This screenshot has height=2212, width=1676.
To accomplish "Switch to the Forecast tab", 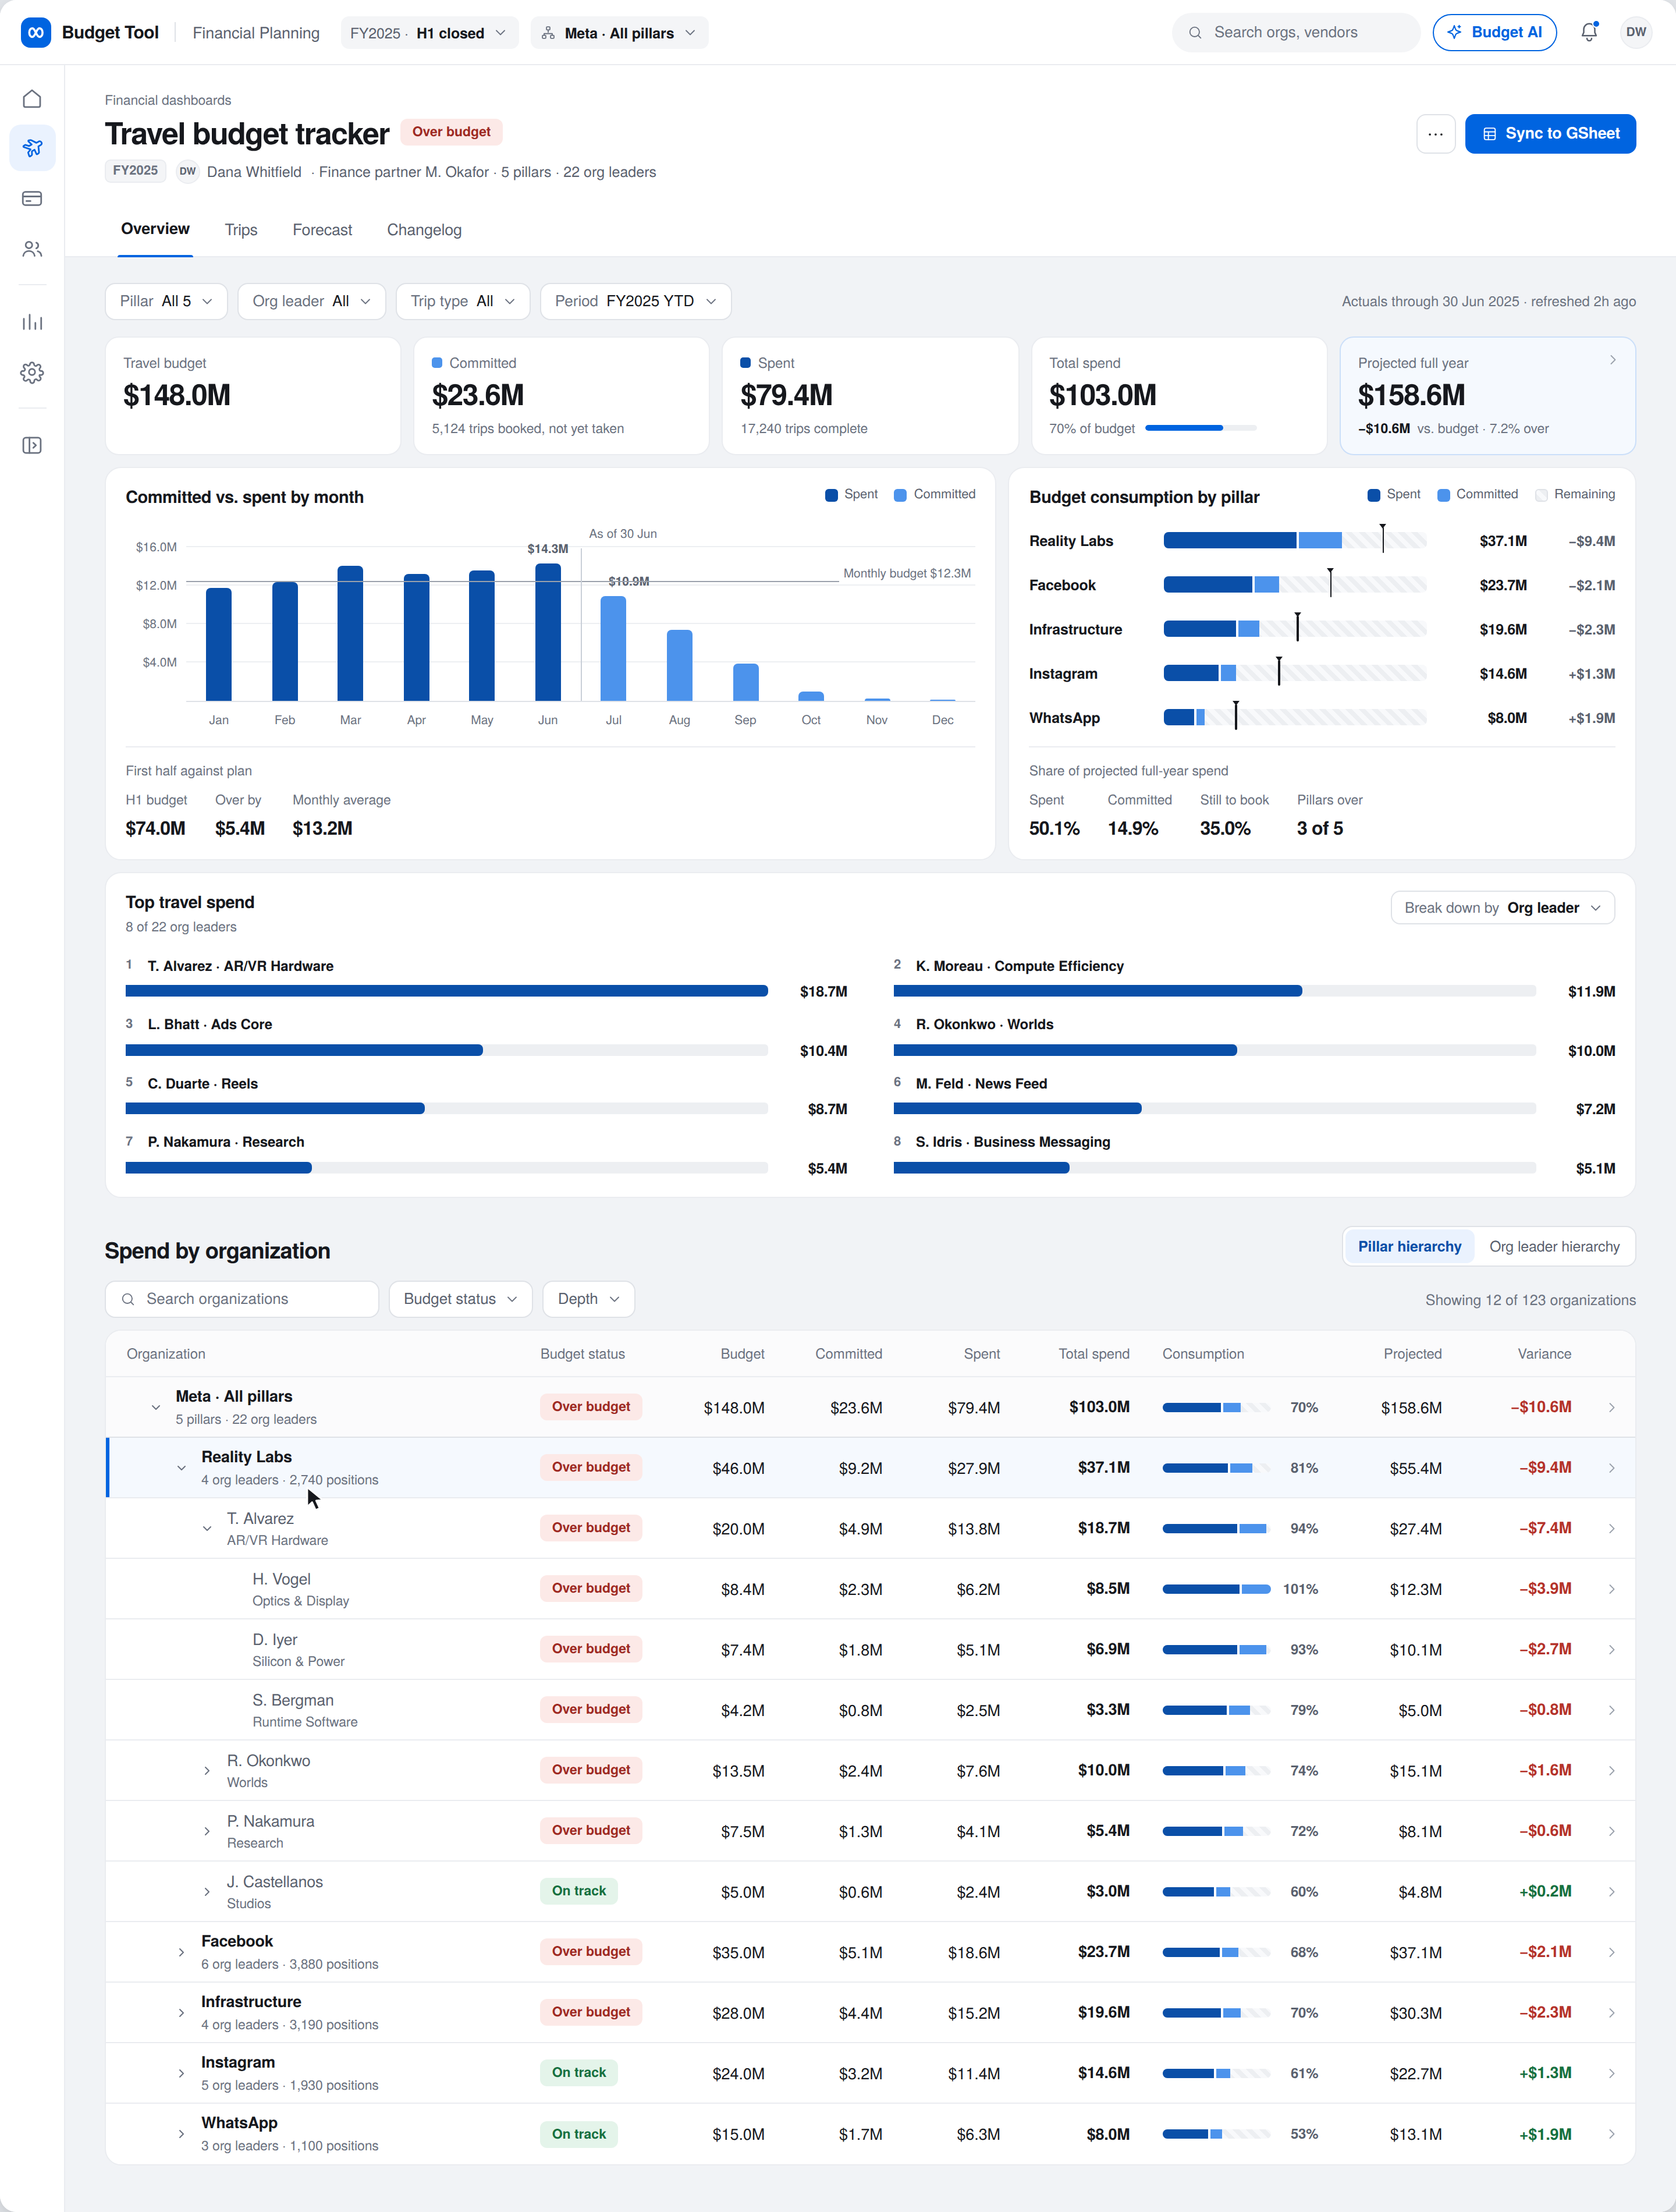I will click(322, 230).
